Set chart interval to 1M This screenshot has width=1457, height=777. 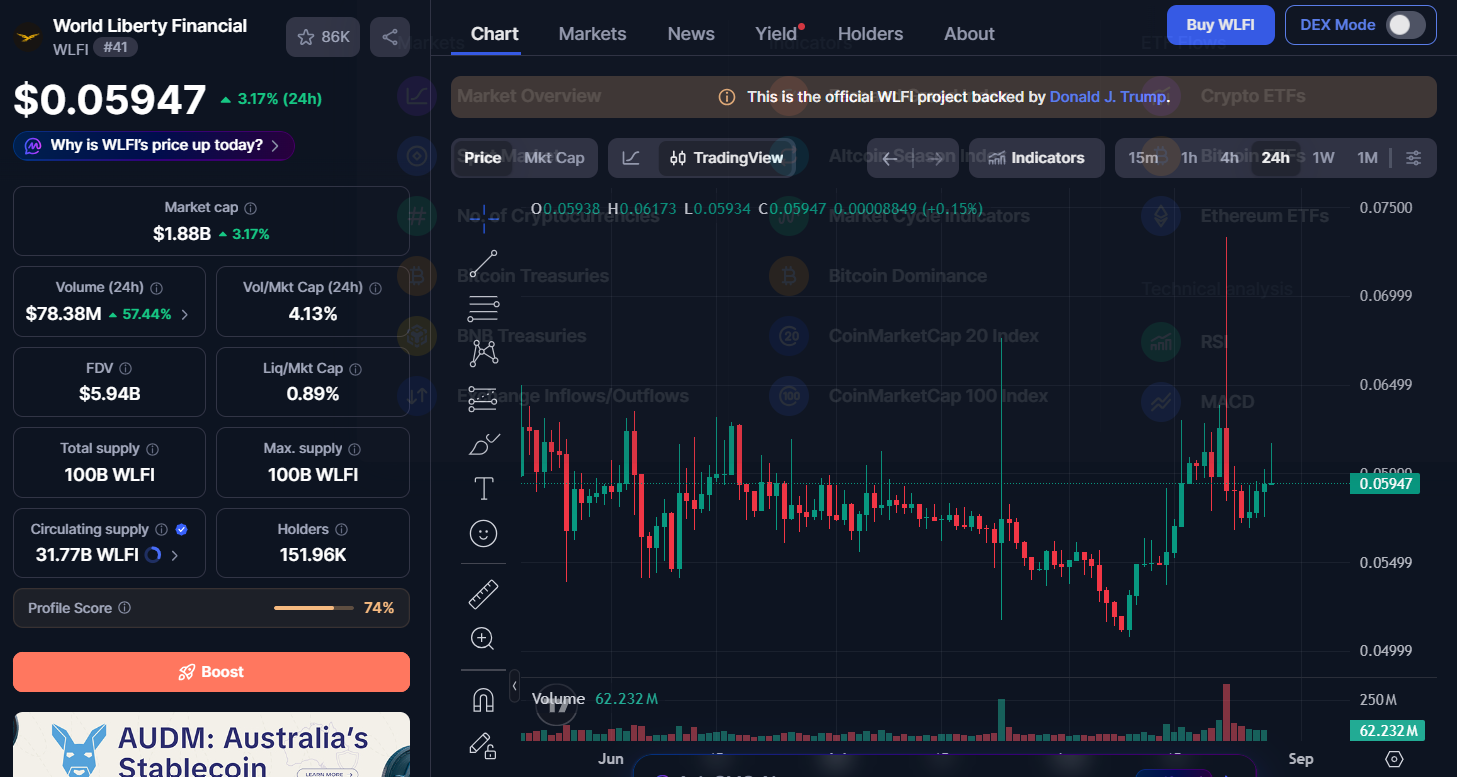(x=1367, y=158)
